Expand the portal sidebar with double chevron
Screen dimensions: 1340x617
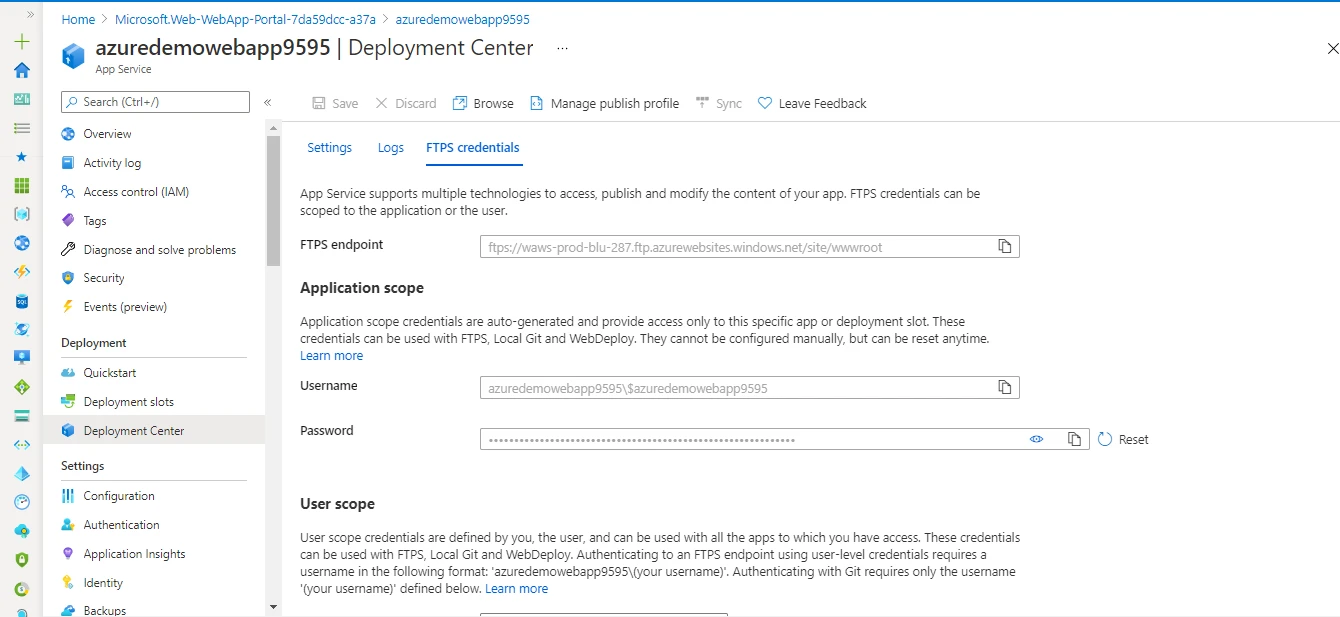pyautogui.click(x=30, y=14)
